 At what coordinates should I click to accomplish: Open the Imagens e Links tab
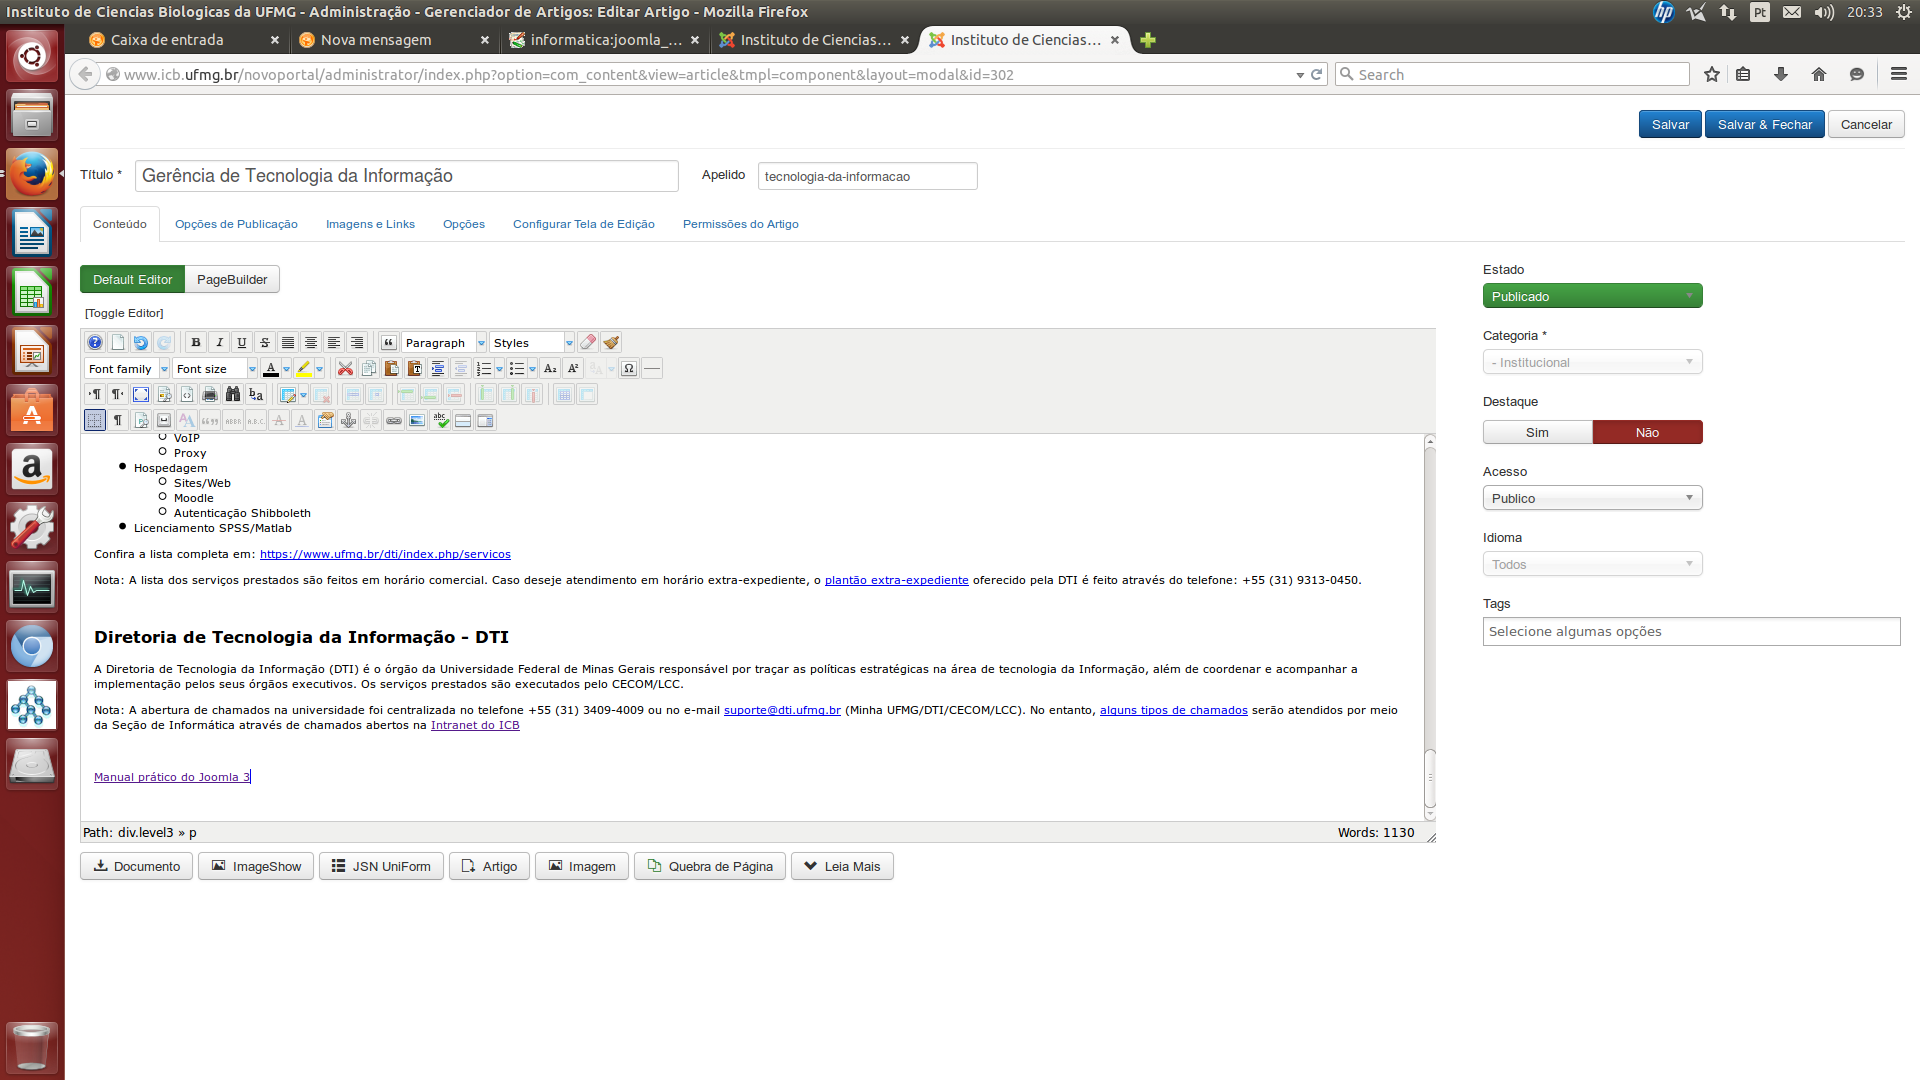click(x=370, y=225)
